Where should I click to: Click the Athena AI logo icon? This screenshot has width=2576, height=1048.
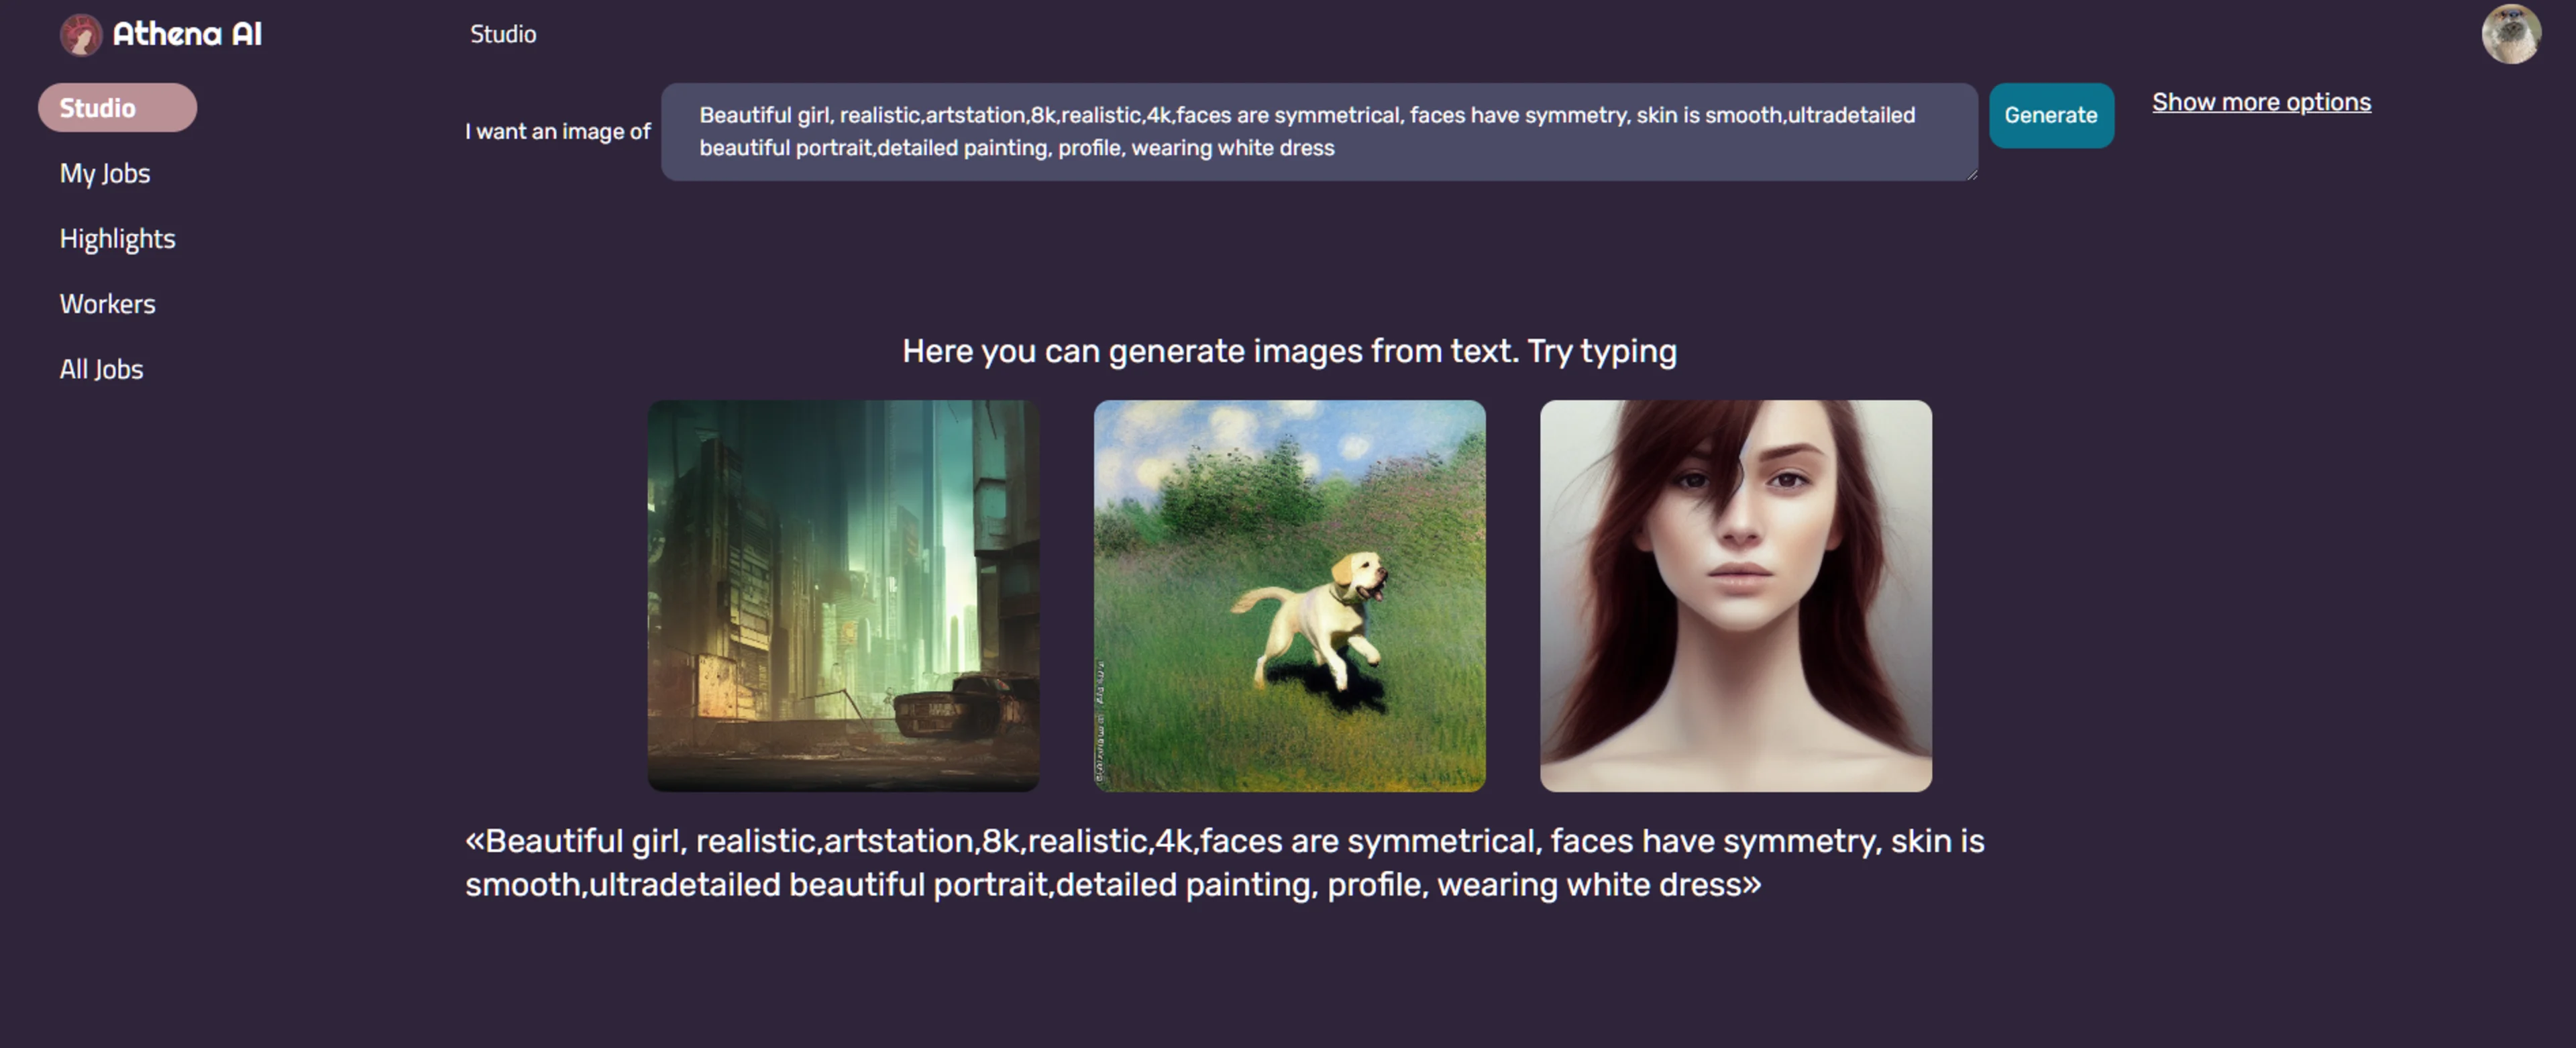[81, 35]
